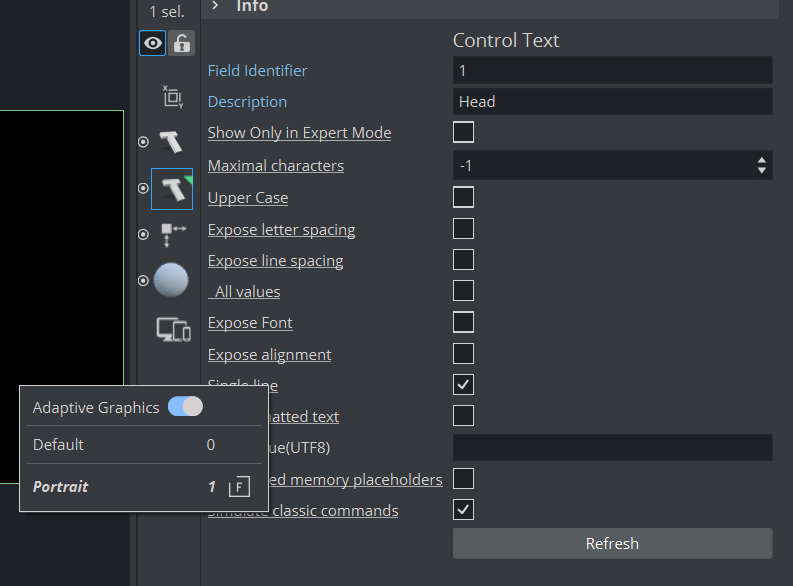This screenshot has height=586, width=793.
Task: Select the Portrait format entry
Action: (x=61, y=487)
